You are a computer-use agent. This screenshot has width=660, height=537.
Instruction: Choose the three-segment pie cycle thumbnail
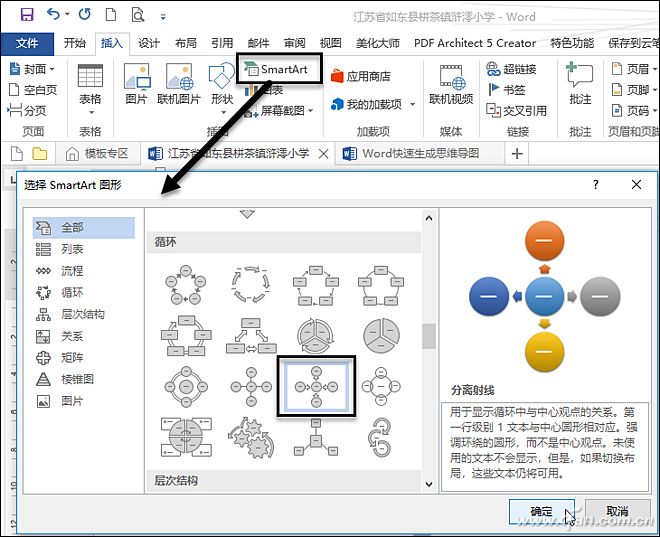(381, 336)
